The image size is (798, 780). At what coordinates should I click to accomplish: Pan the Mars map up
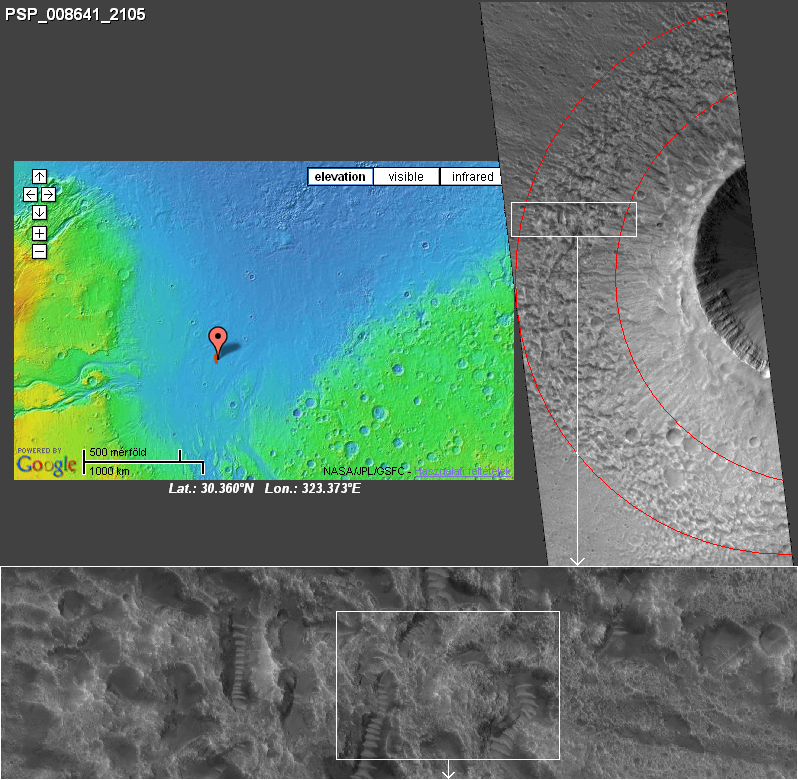click(39, 177)
